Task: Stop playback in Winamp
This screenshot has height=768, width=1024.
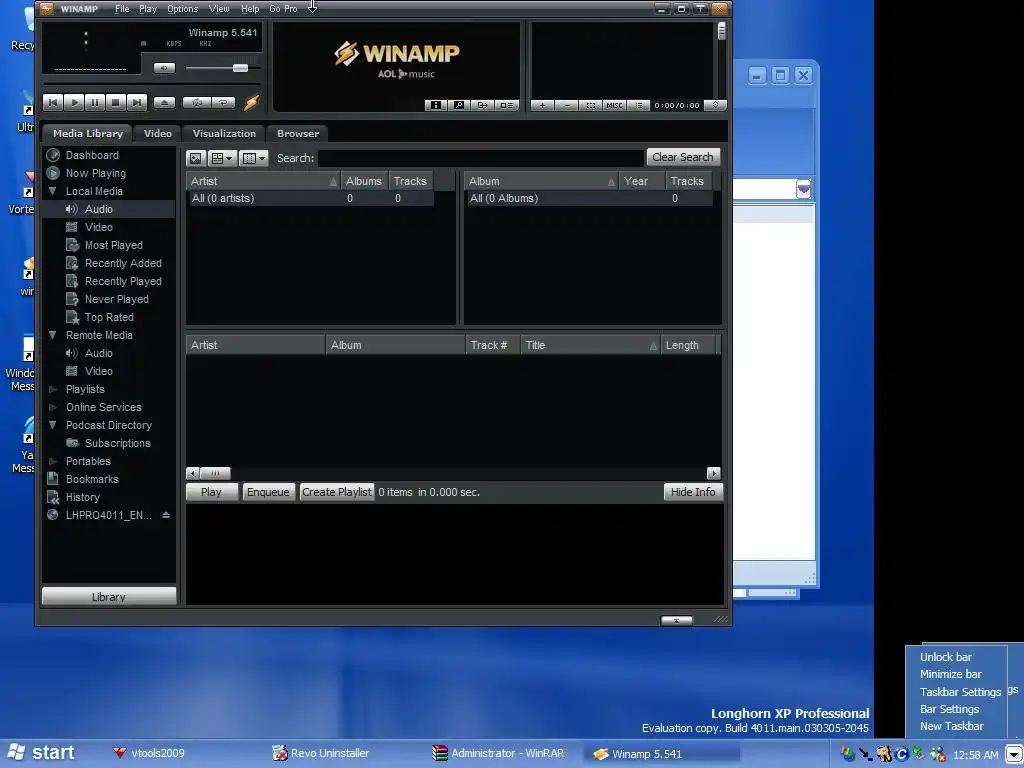Action: coord(116,102)
